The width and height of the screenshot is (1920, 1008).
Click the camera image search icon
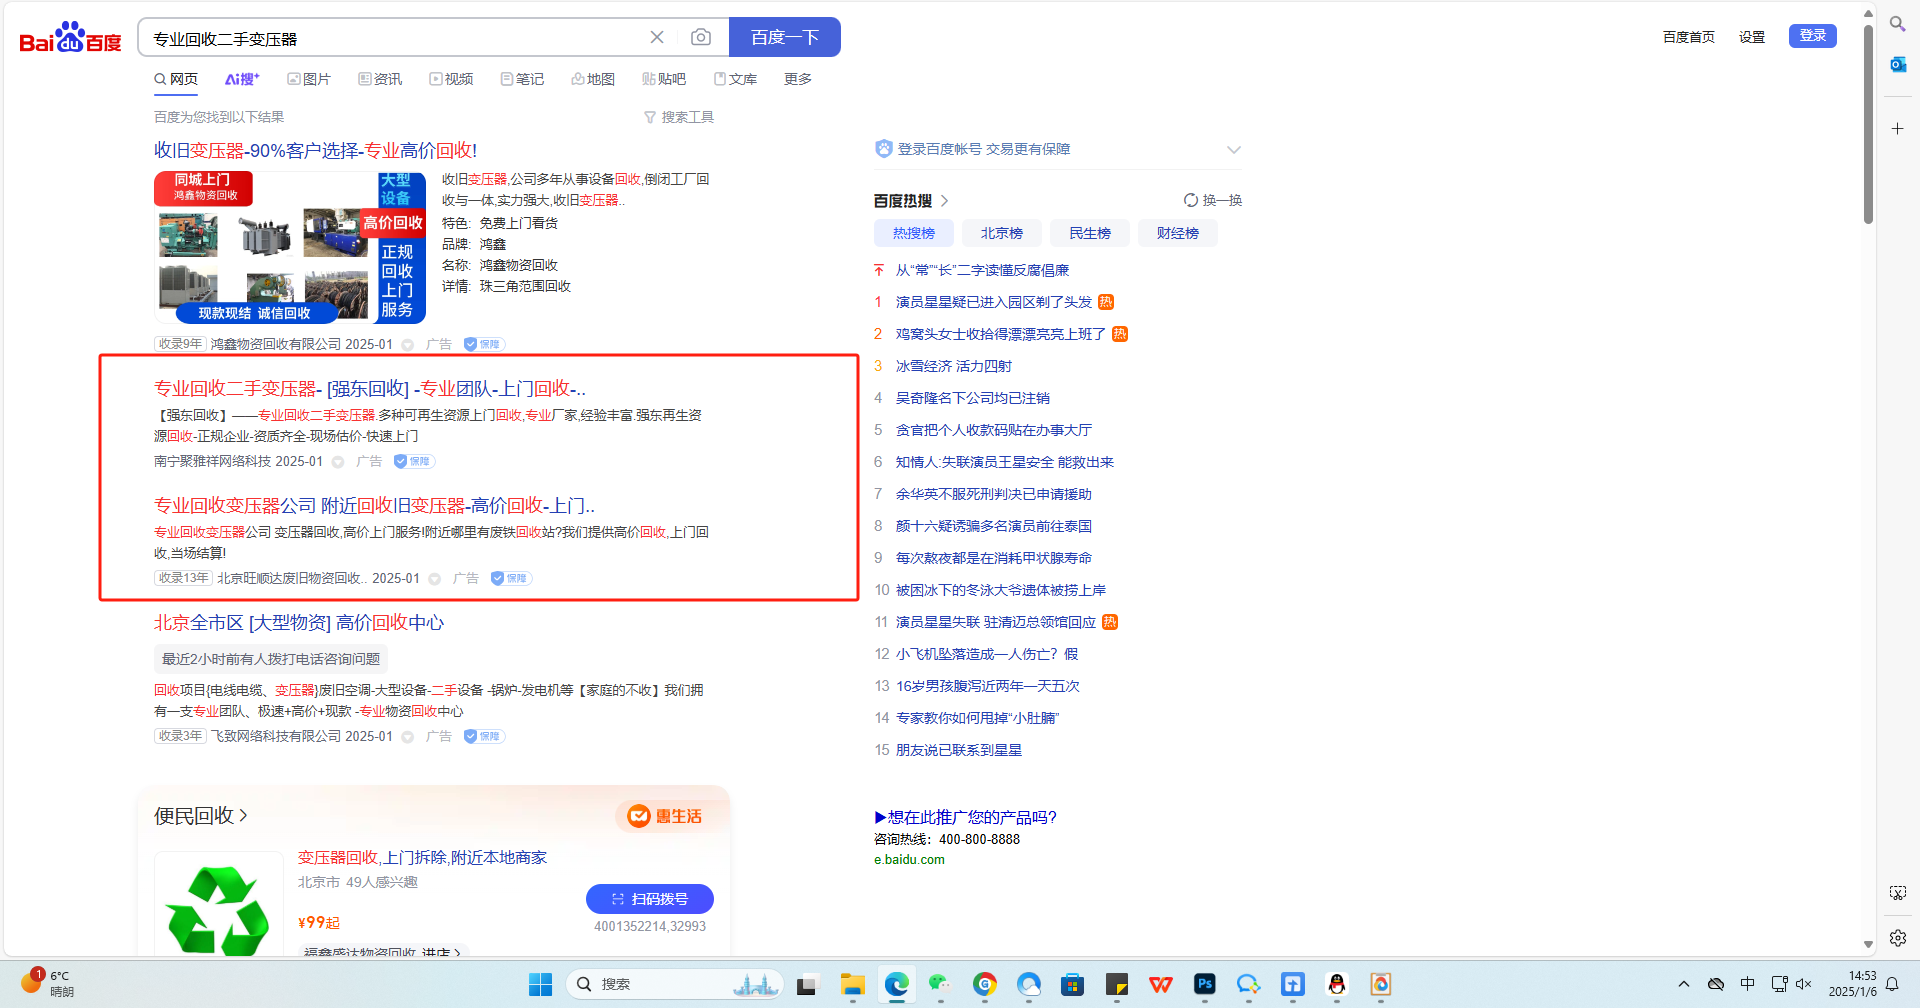[701, 37]
